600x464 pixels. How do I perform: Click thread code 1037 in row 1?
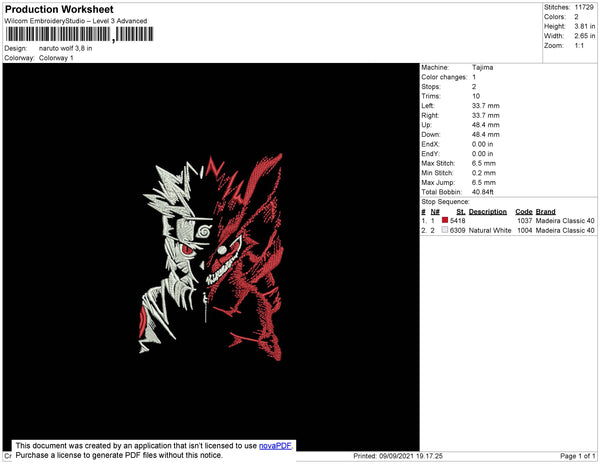[525, 221]
